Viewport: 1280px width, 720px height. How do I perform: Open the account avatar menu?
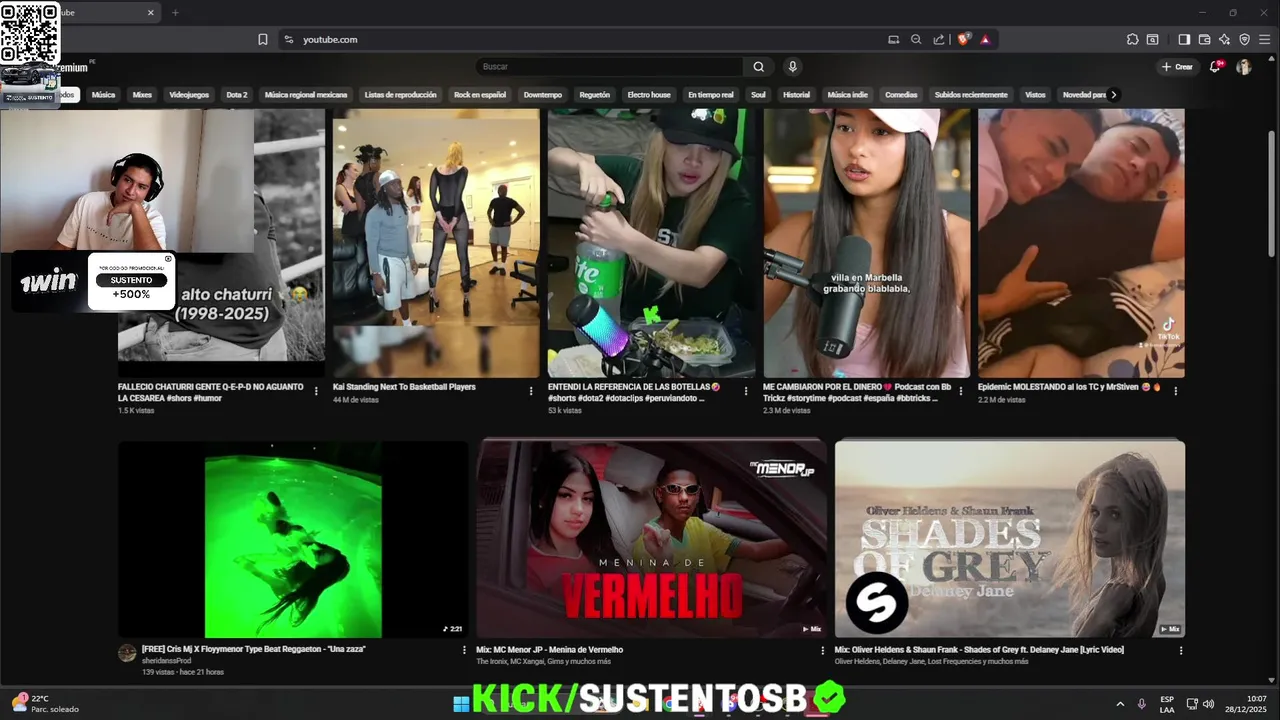click(1244, 67)
